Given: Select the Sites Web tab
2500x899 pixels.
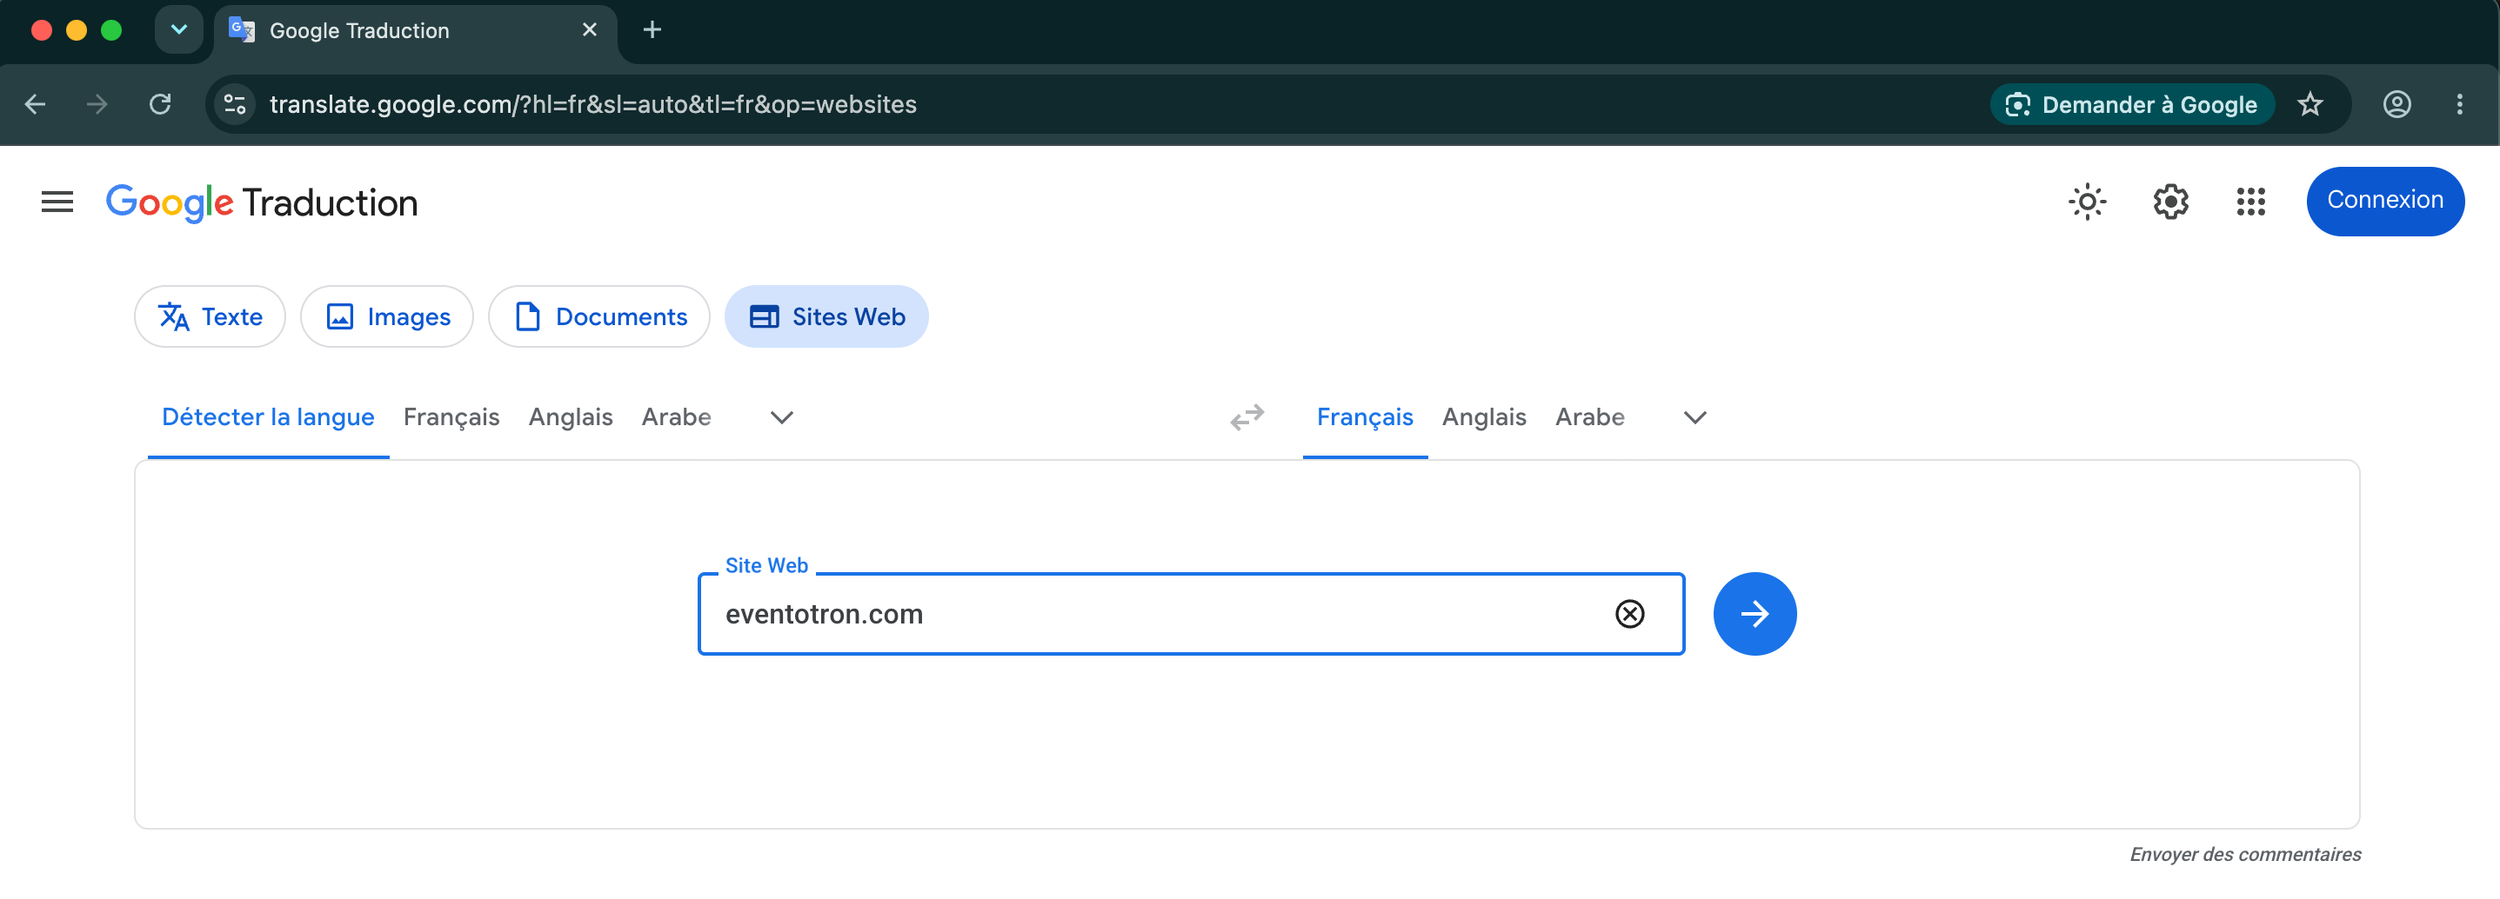Looking at the screenshot, I should [x=827, y=317].
